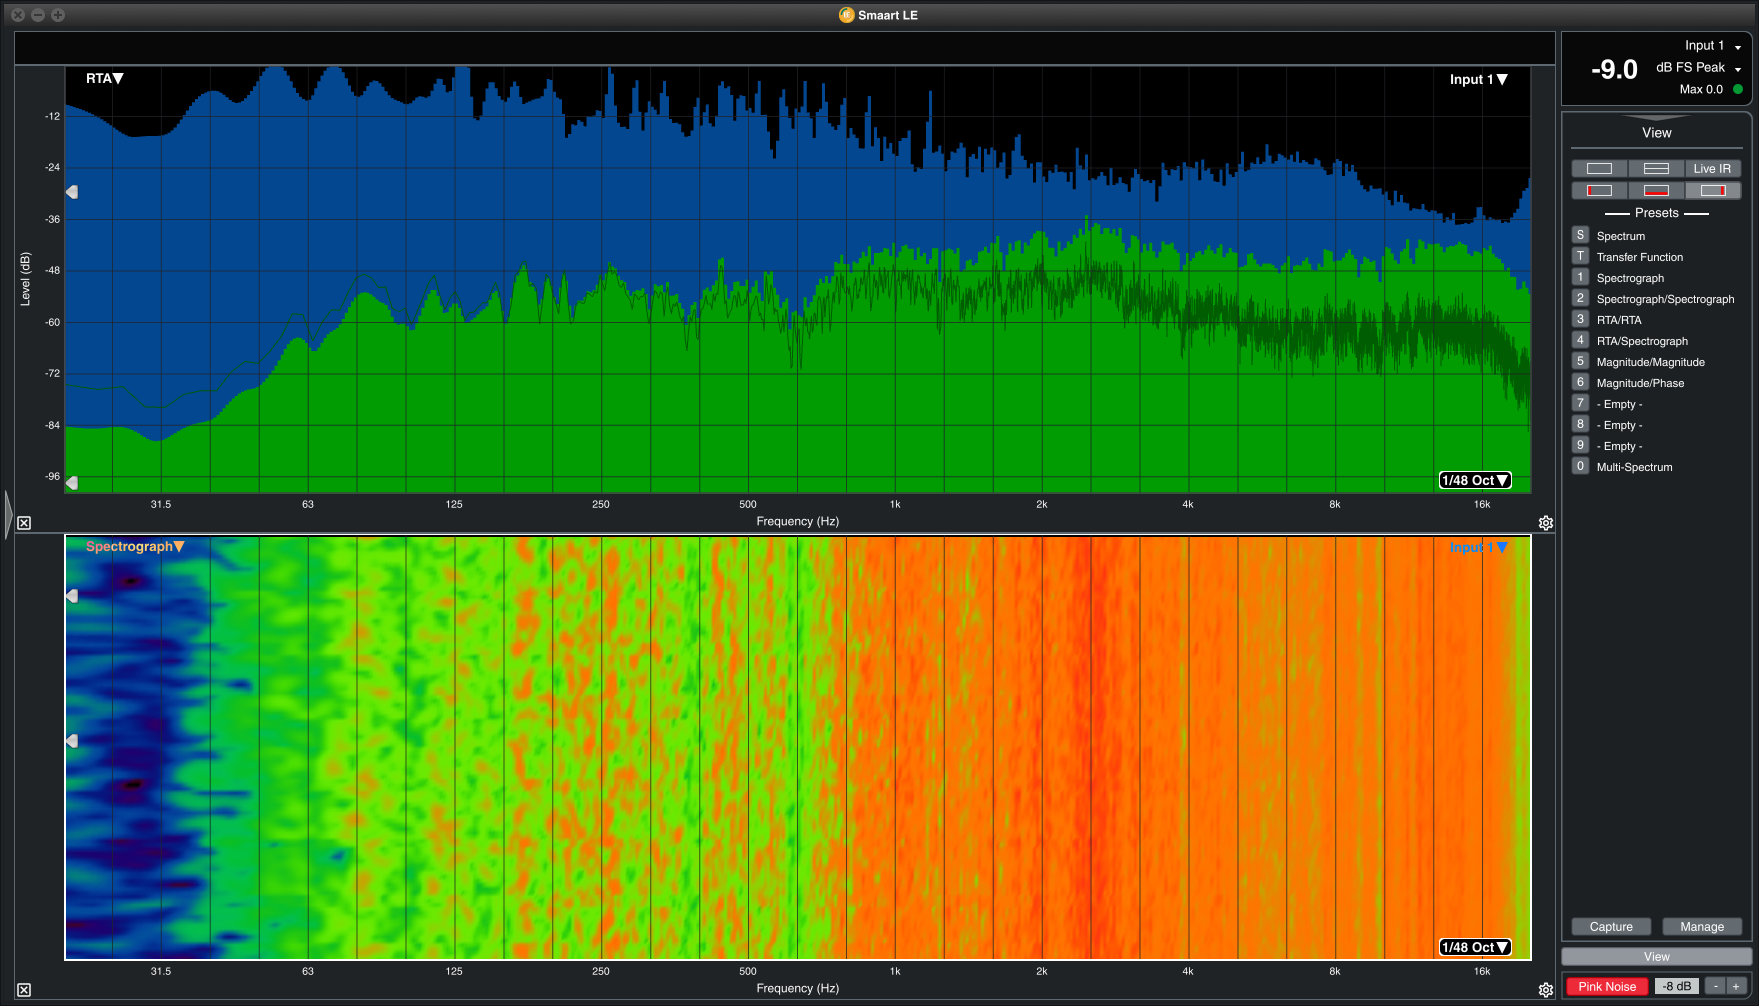Open 1/48 Oct banding dropdown in Spectrograph
Viewport: 1759px width, 1006px height.
point(1475,947)
